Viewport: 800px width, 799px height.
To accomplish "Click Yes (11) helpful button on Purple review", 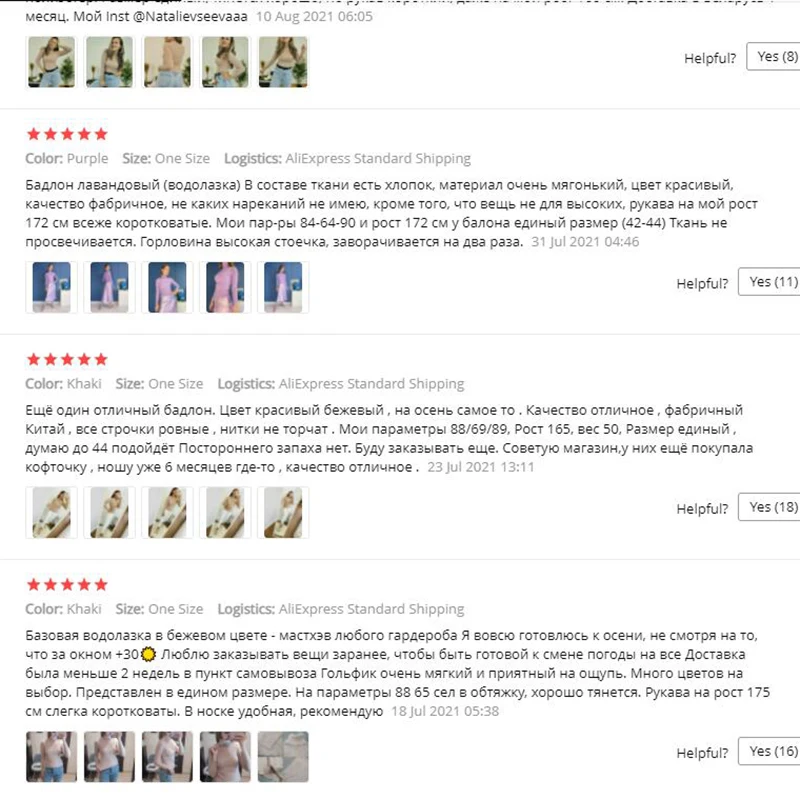I will [769, 282].
